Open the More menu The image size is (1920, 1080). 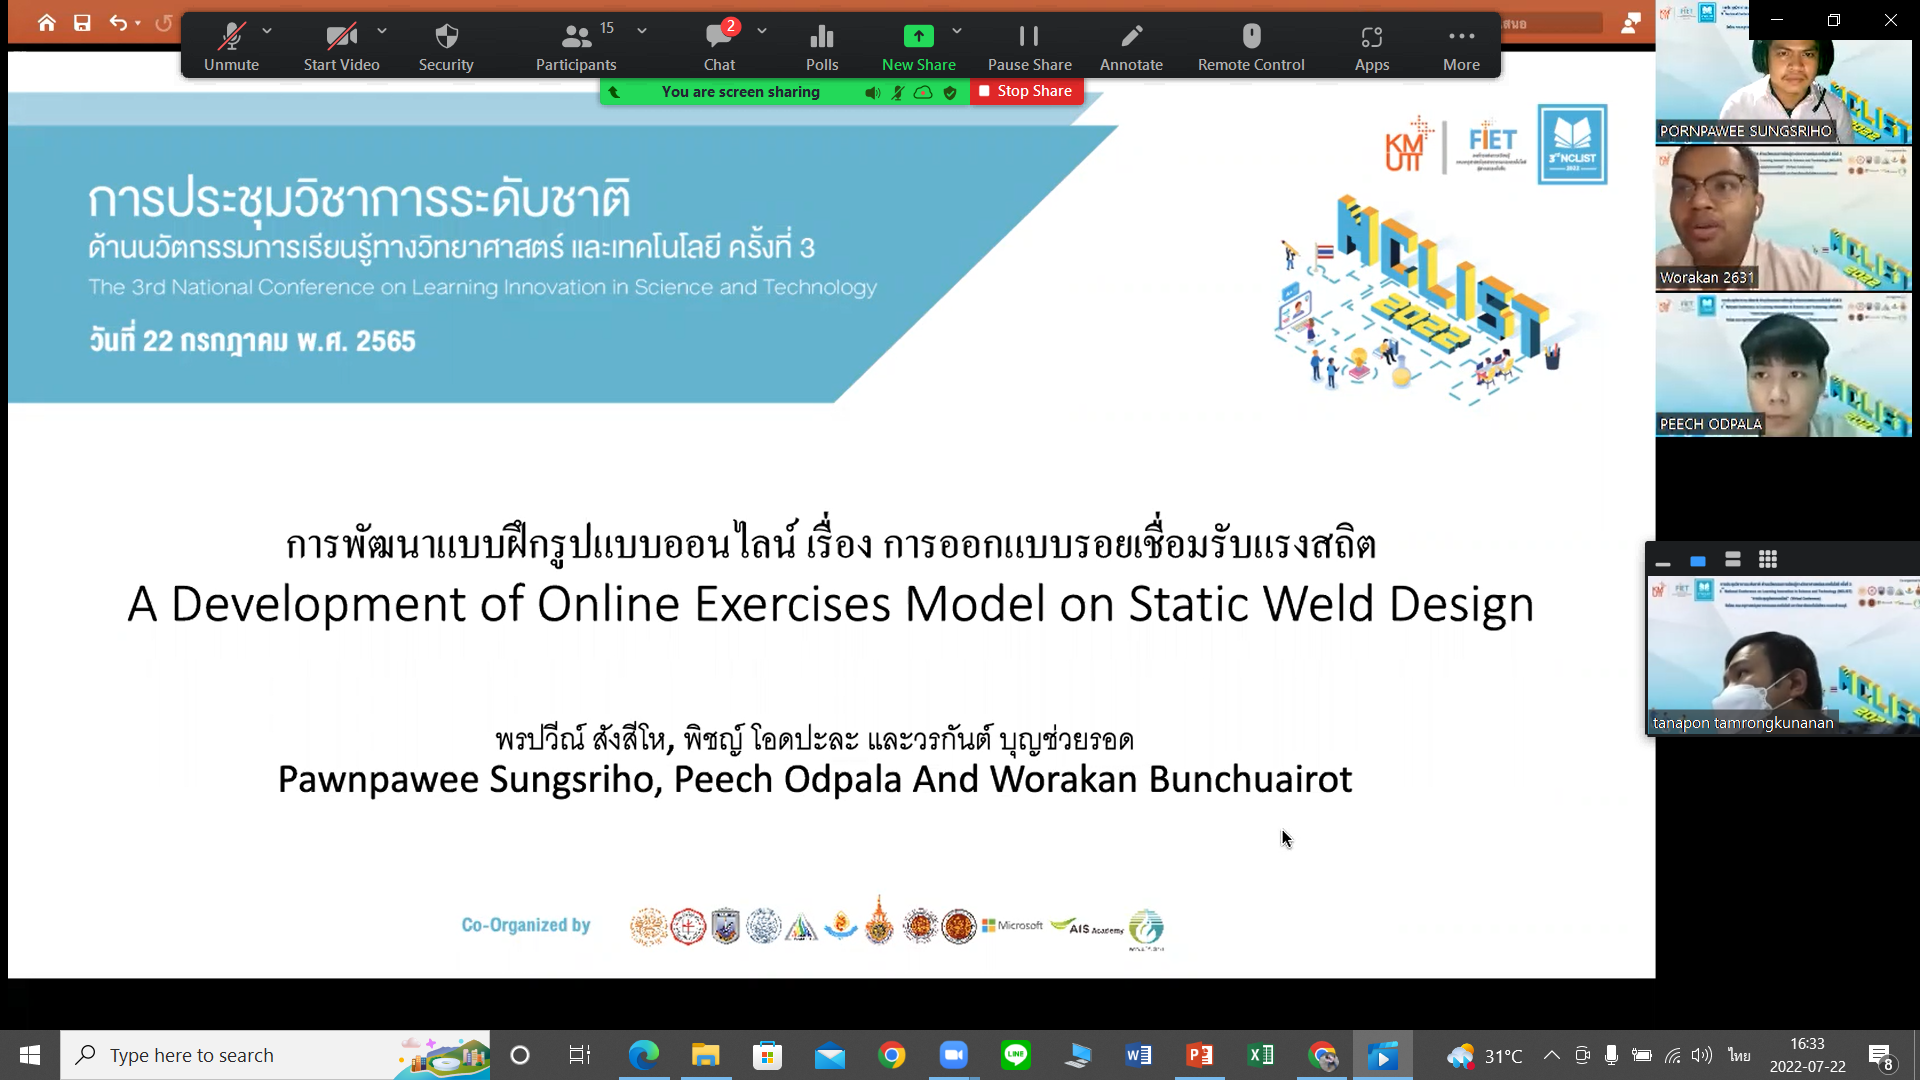coord(1461,46)
